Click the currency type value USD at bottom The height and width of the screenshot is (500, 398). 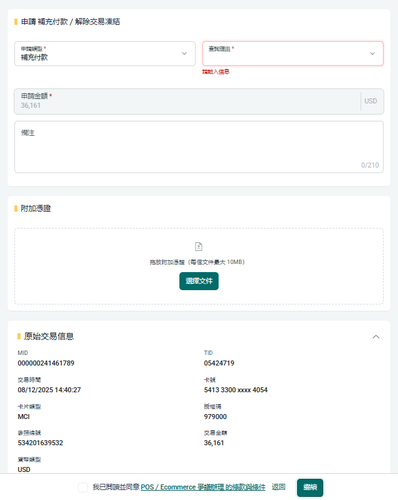[x=24, y=470]
